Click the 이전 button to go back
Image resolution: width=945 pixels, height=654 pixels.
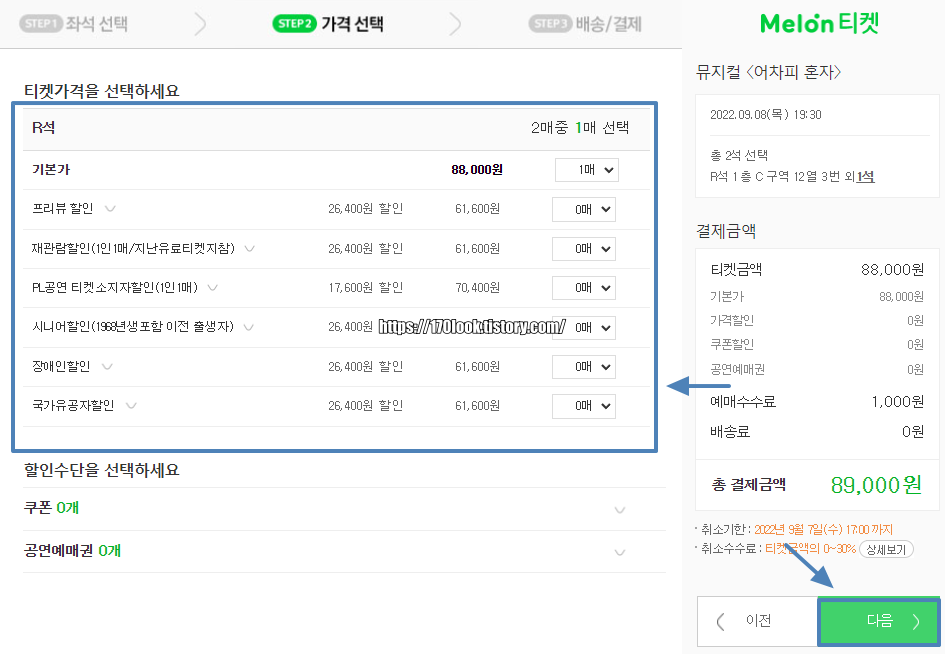pyautogui.click(x=759, y=621)
